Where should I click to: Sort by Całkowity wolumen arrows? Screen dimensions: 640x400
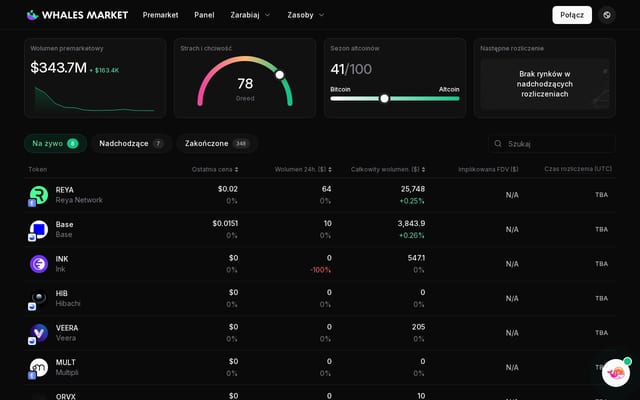pos(423,169)
